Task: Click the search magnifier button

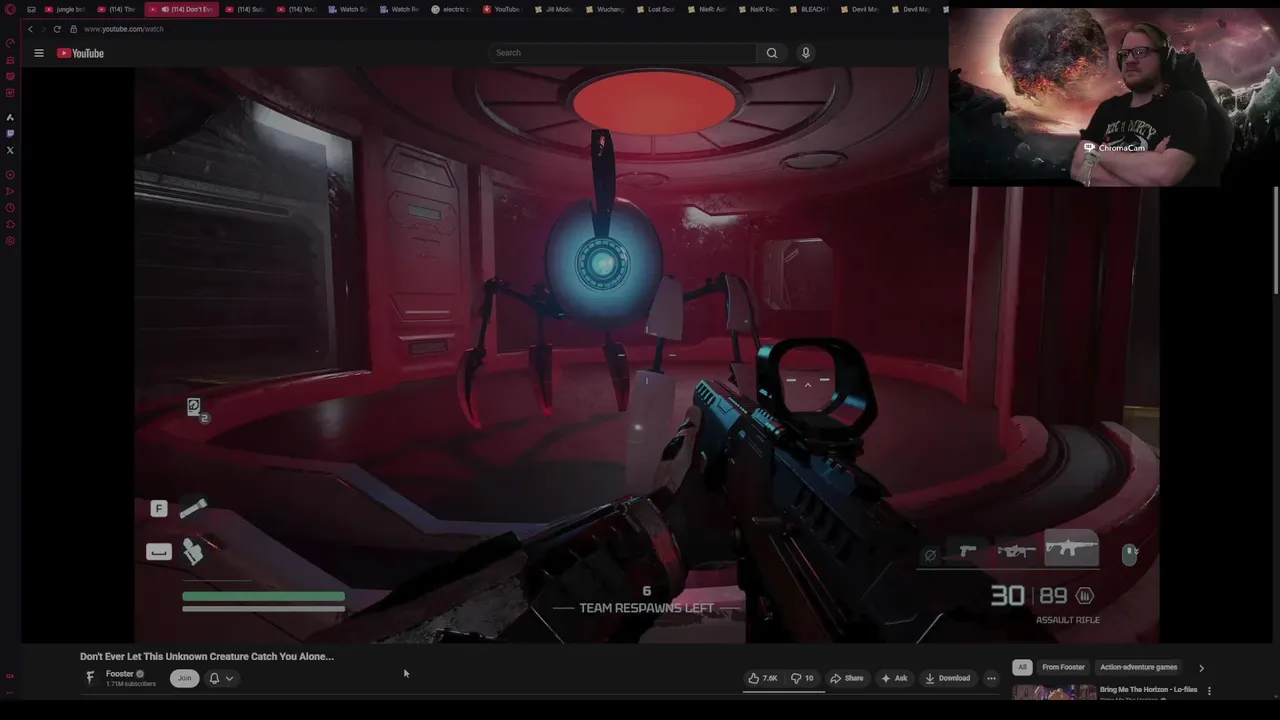Action: pyautogui.click(x=771, y=53)
